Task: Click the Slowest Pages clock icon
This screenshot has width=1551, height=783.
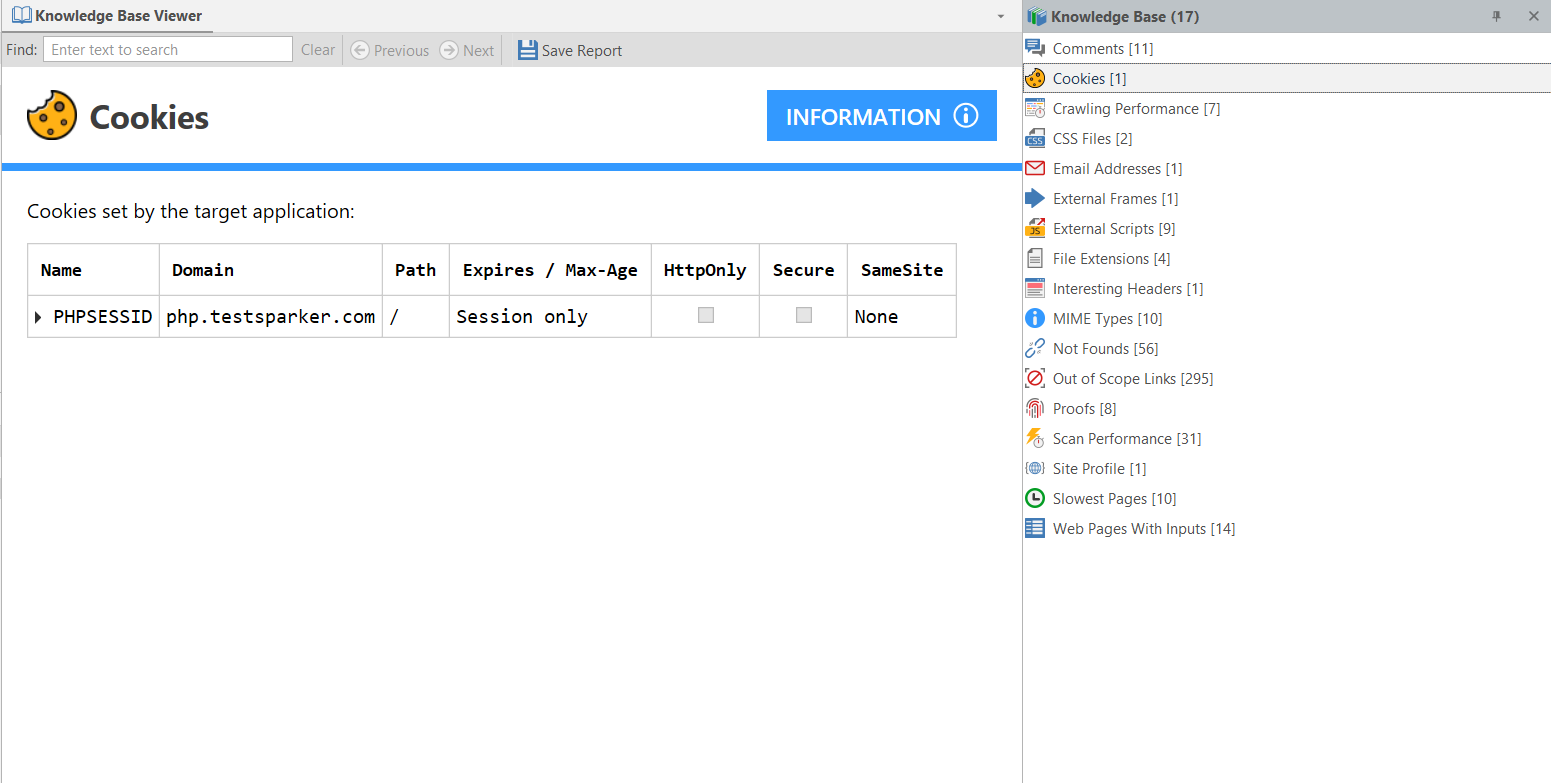Action: coord(1035,498)
